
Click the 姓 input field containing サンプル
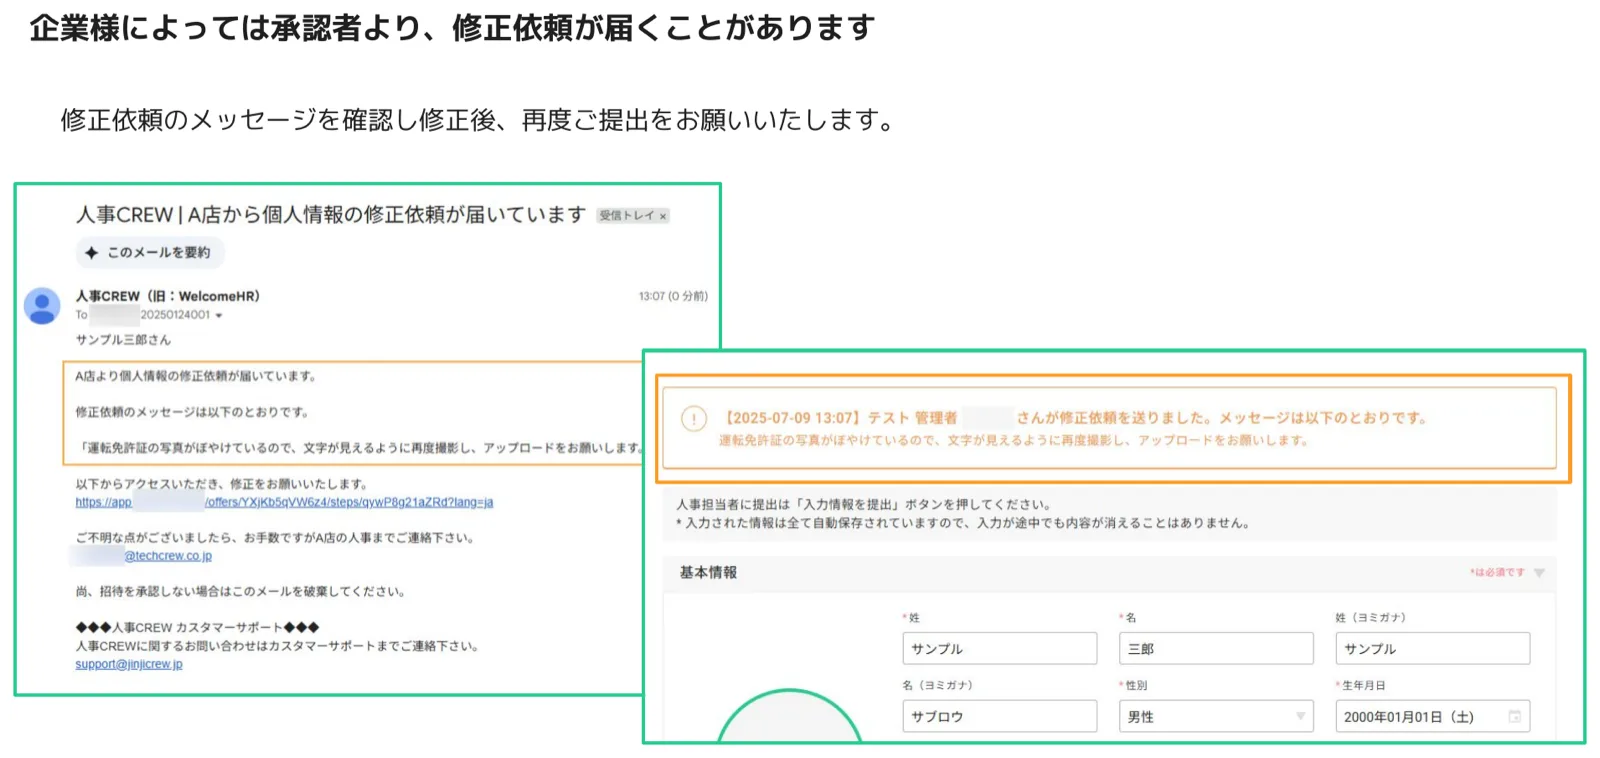point(999,648)
